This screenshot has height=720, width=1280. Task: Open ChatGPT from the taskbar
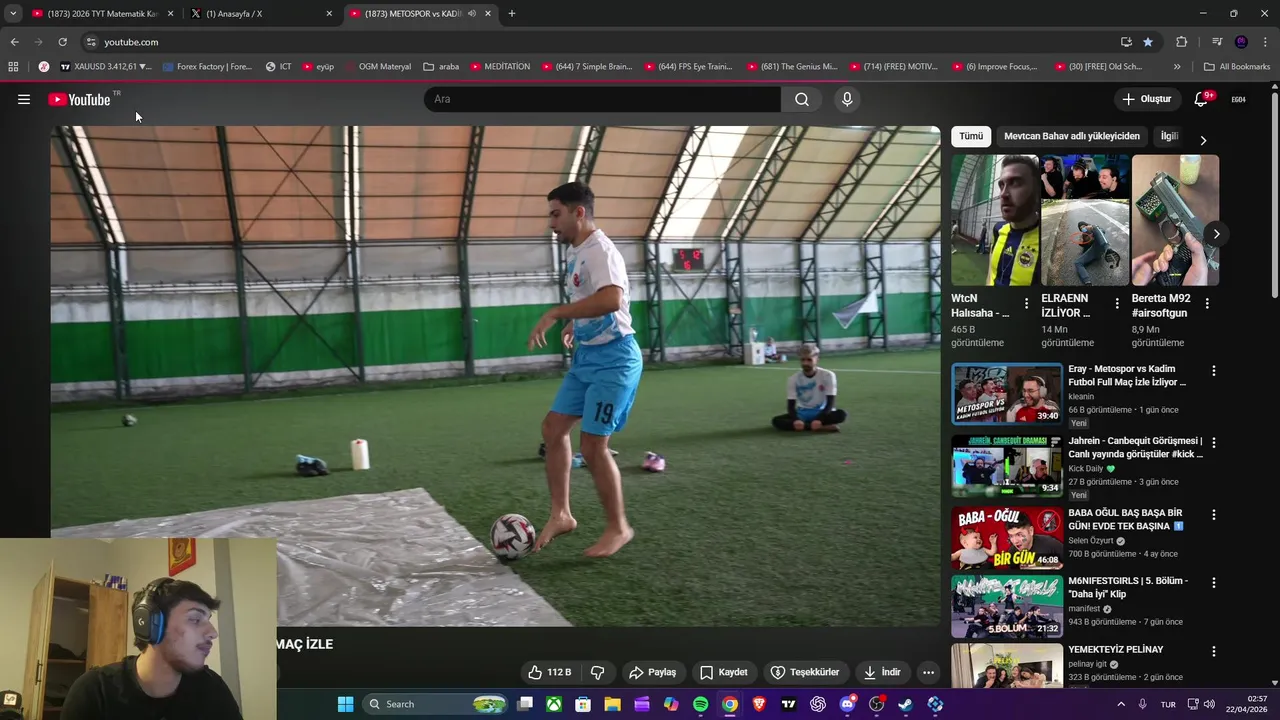pyautogui.click(x=818, y=704)
